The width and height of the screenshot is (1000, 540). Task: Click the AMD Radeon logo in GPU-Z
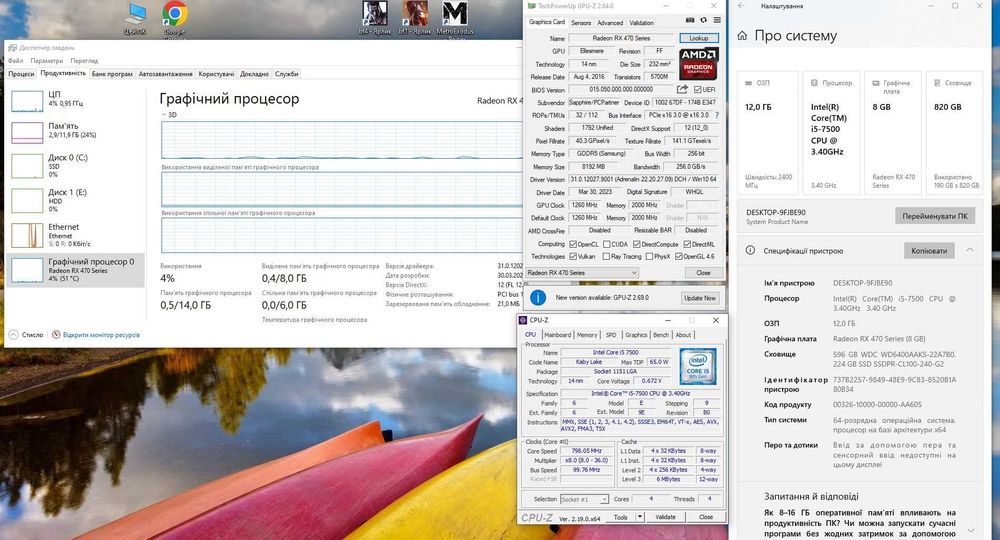tap(698, 63)
